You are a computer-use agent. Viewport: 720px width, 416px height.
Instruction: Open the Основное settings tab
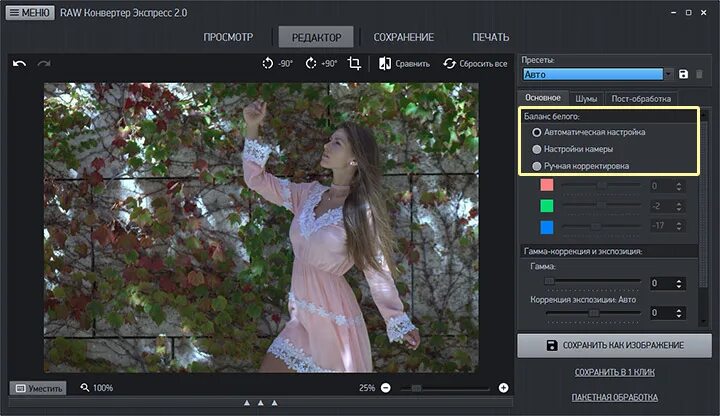click(x=543, y=98)
